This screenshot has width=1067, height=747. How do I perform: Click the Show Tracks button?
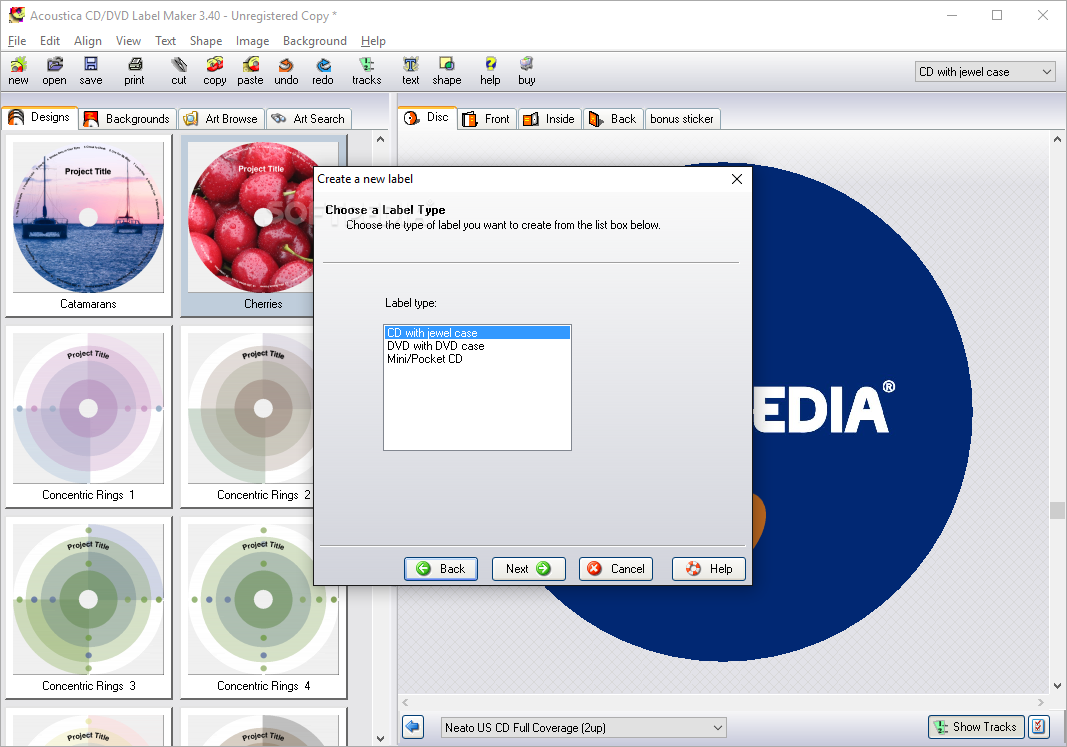pyautogui.click(x=976, y=727)
